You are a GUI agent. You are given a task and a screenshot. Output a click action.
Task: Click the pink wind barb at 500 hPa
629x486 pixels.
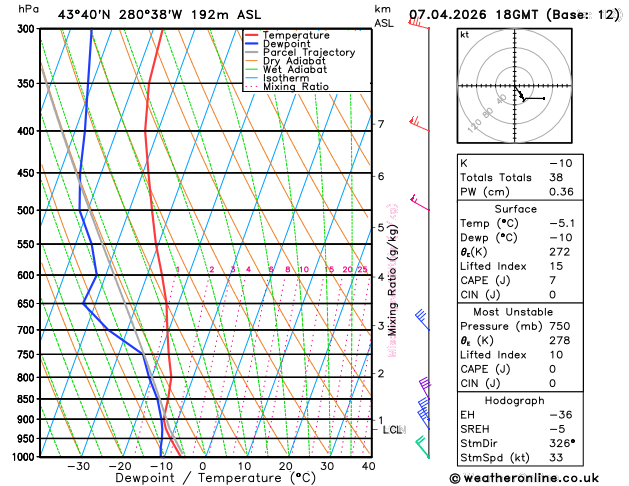coord(420,202)
